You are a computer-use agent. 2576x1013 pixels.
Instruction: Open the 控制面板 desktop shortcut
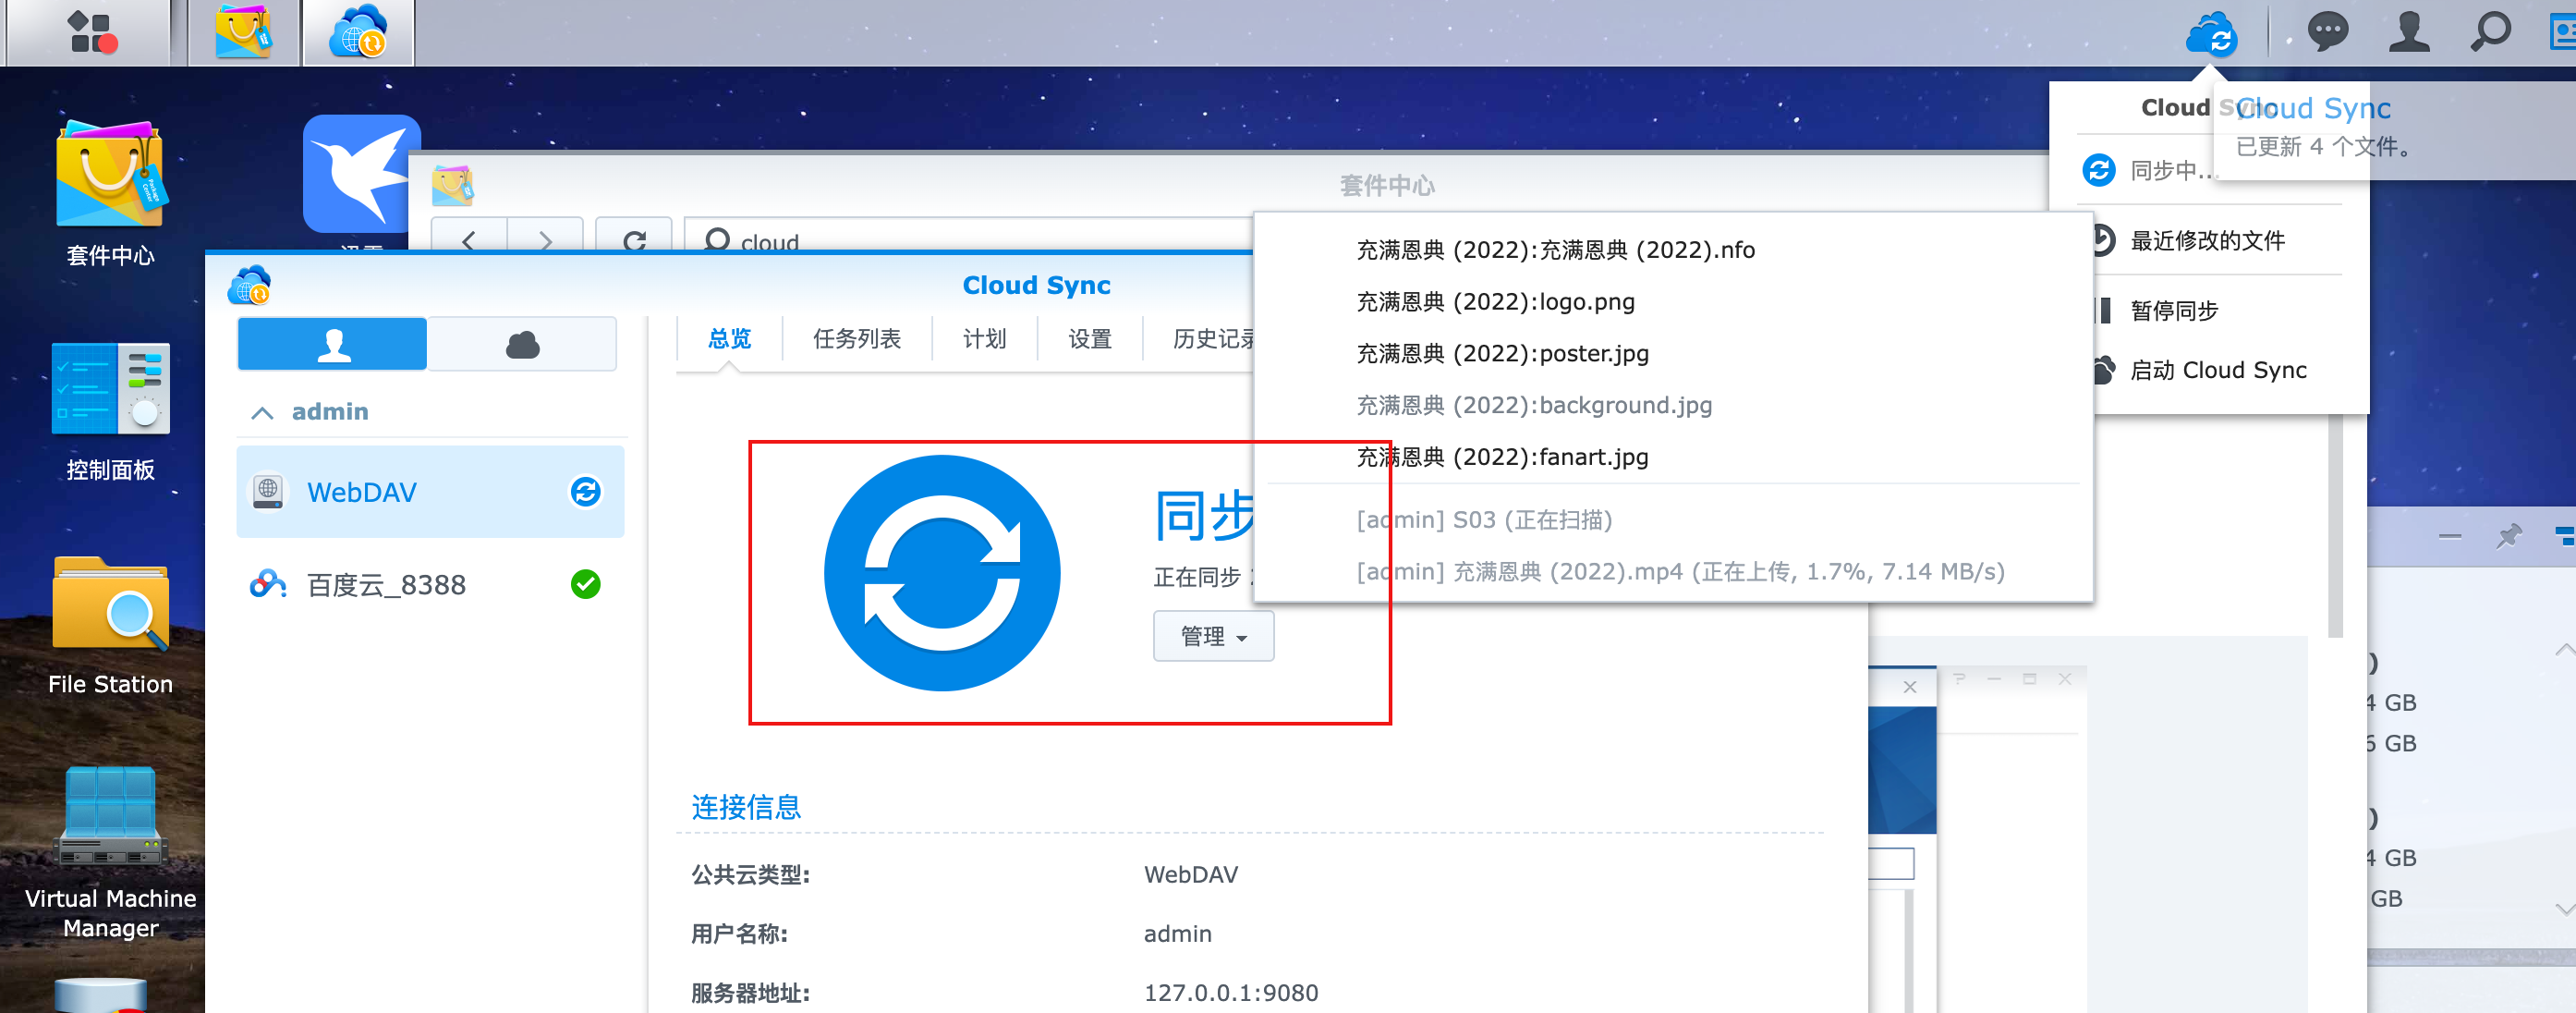pyautogui.click(x=110, y=412)
